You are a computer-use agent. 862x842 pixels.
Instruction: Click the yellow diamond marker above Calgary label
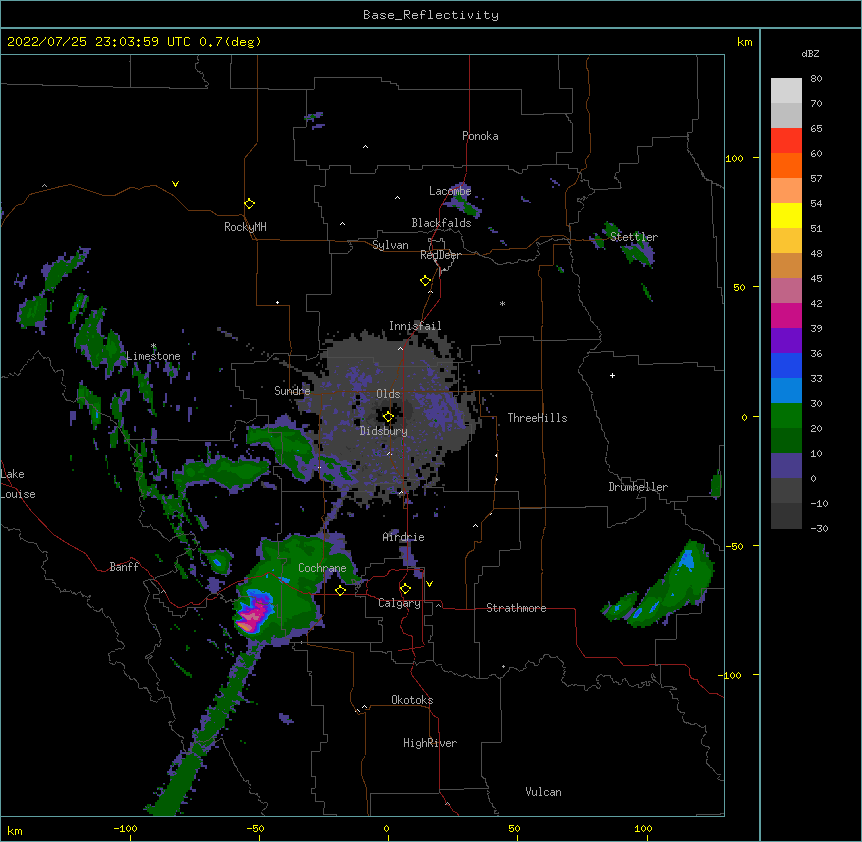coord(405,589)
